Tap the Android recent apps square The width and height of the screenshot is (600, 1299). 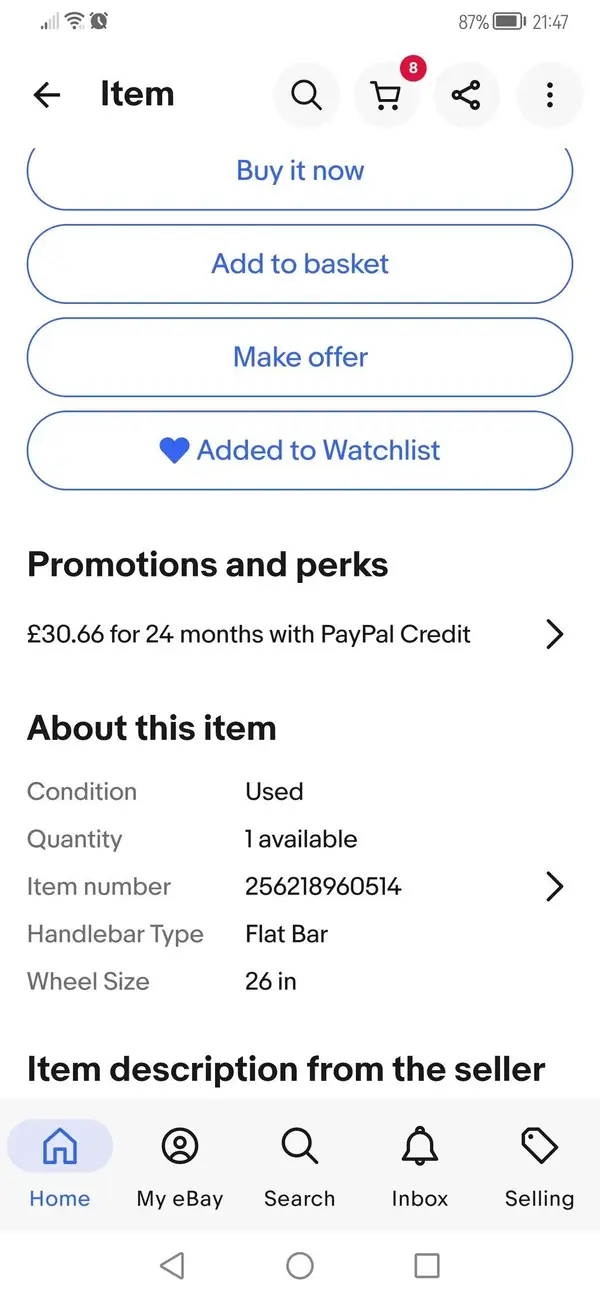(427, 1265)
